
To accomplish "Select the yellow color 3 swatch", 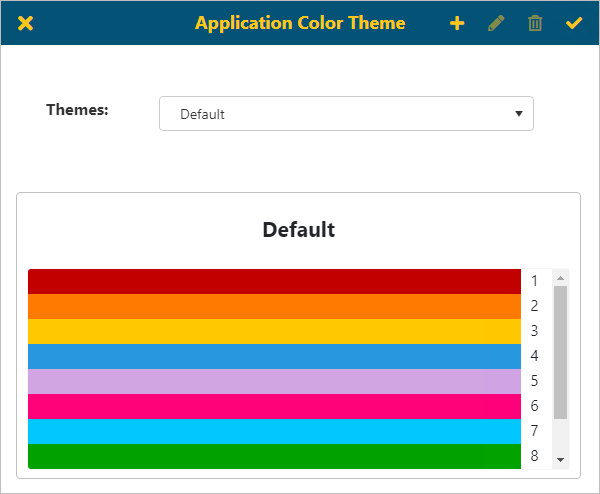I will [x=274, y=331].
